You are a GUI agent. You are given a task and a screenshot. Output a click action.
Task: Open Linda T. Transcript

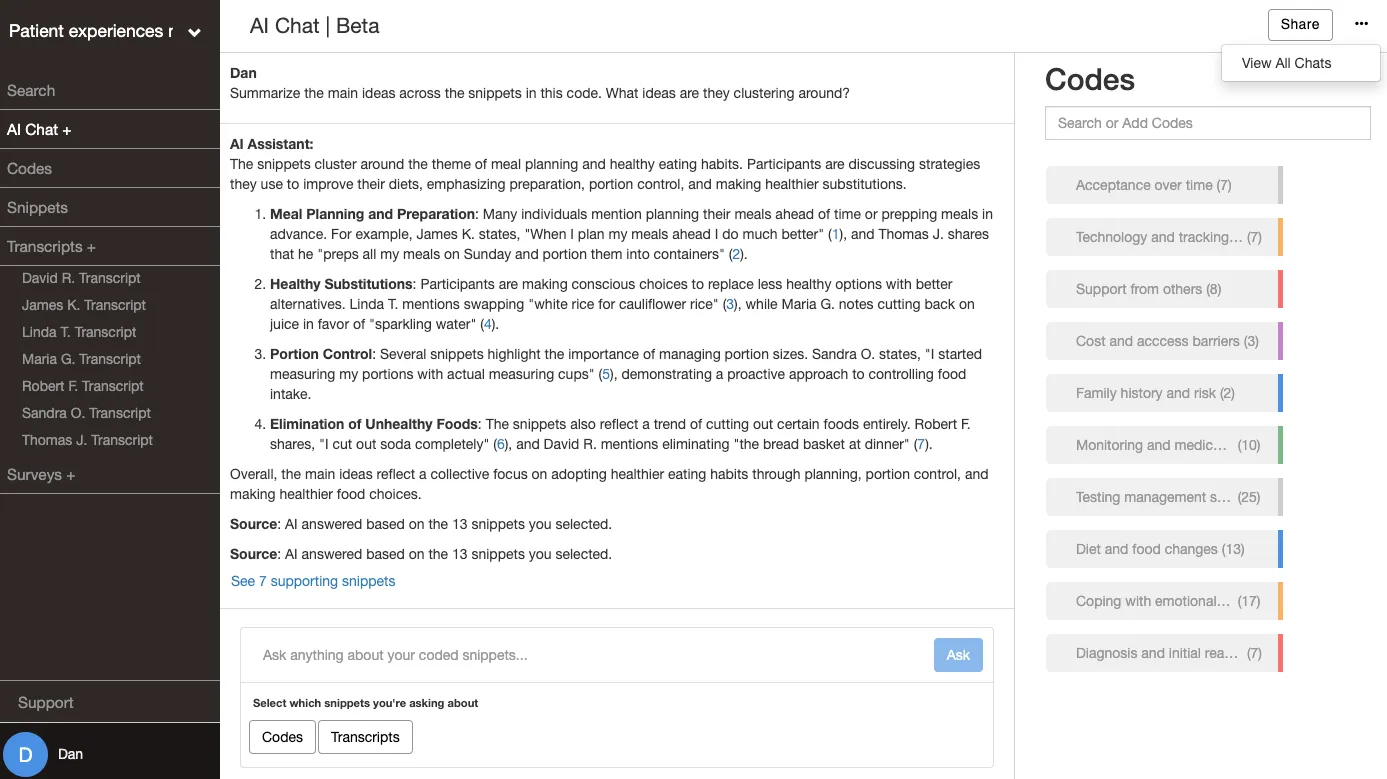coord(79,332)
